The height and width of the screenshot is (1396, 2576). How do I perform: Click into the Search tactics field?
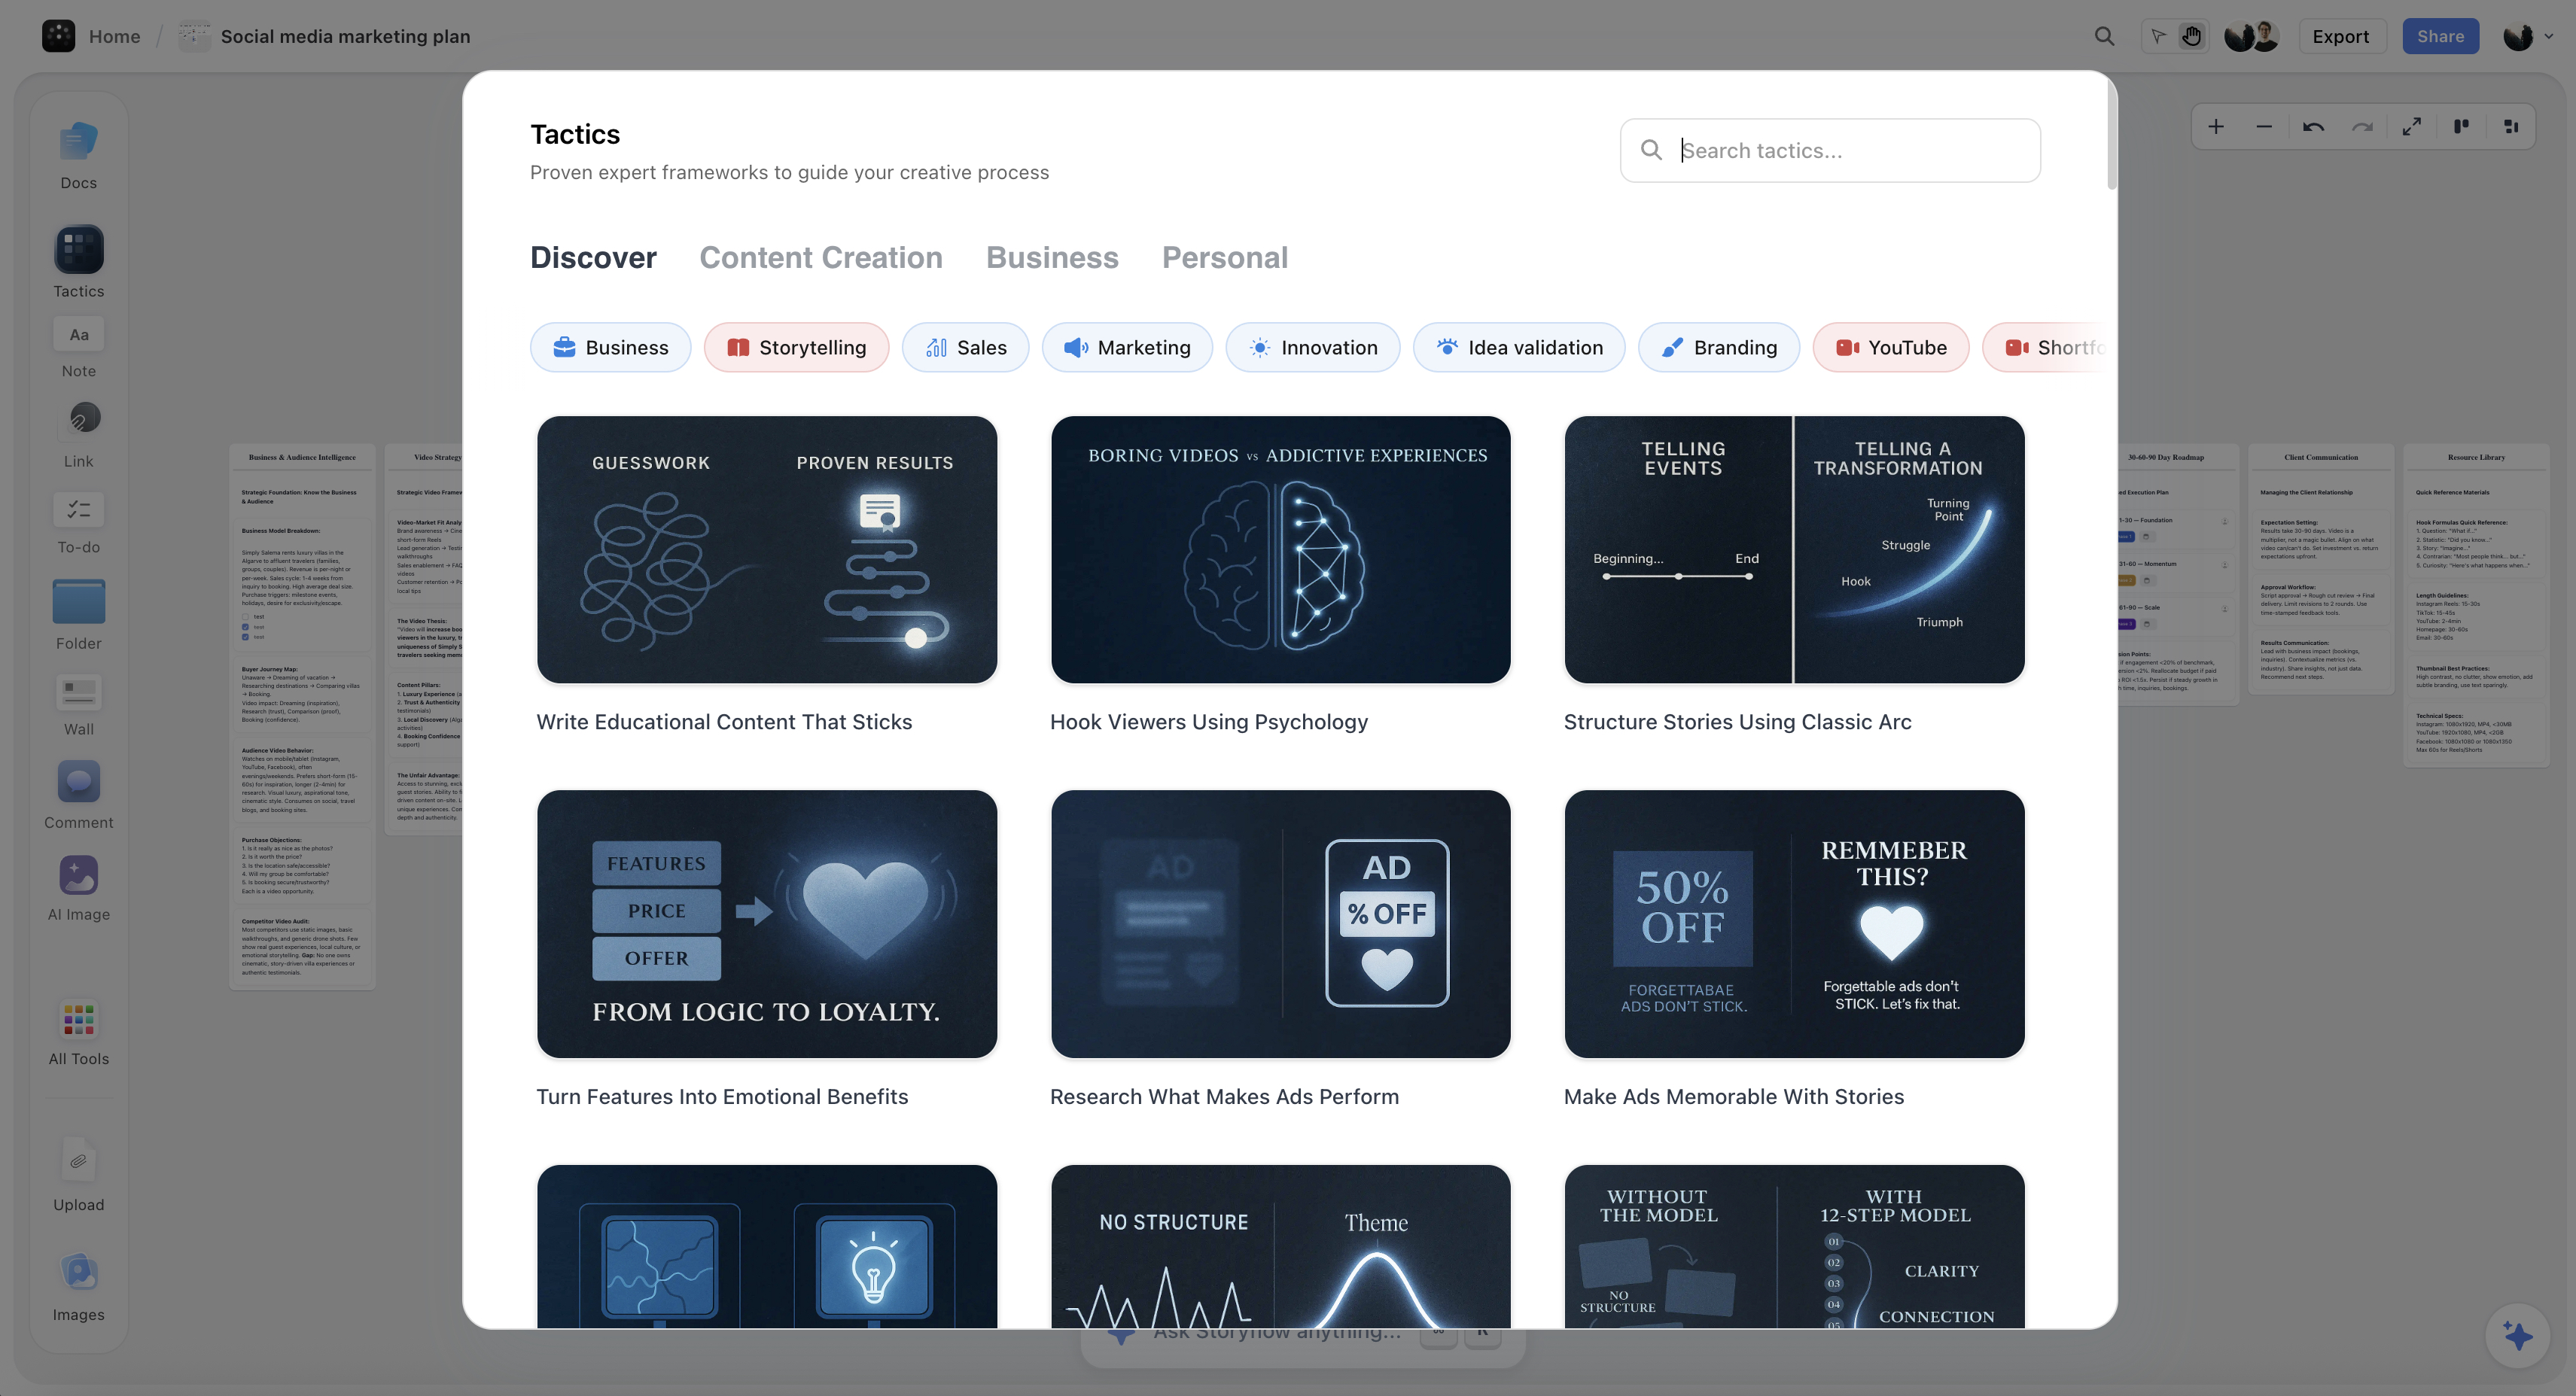pyautogui.click(x=1830, y=150)
